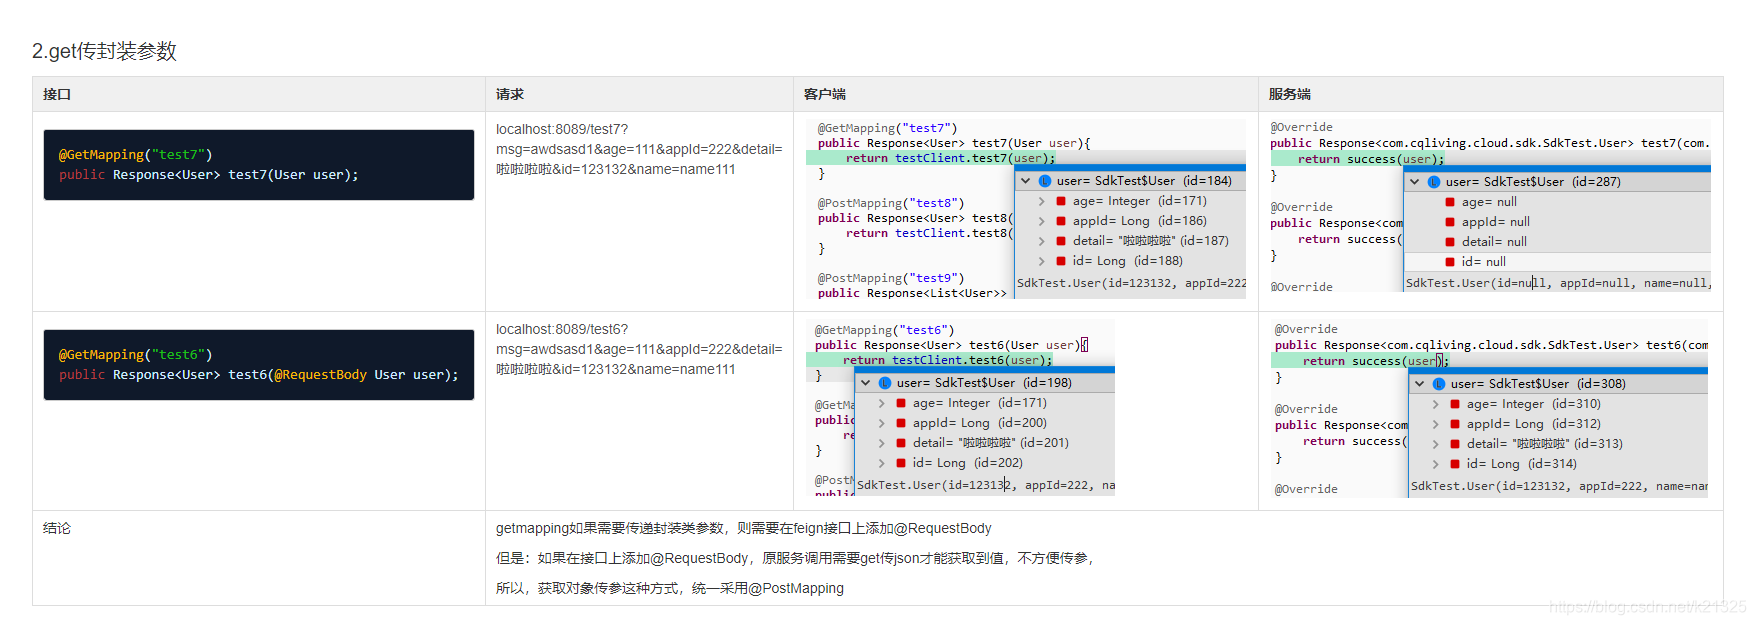Collapse the user SdkTest$User id=184 node
Viewport: 1756px width, 625px height.
(x=1026, y=181)
